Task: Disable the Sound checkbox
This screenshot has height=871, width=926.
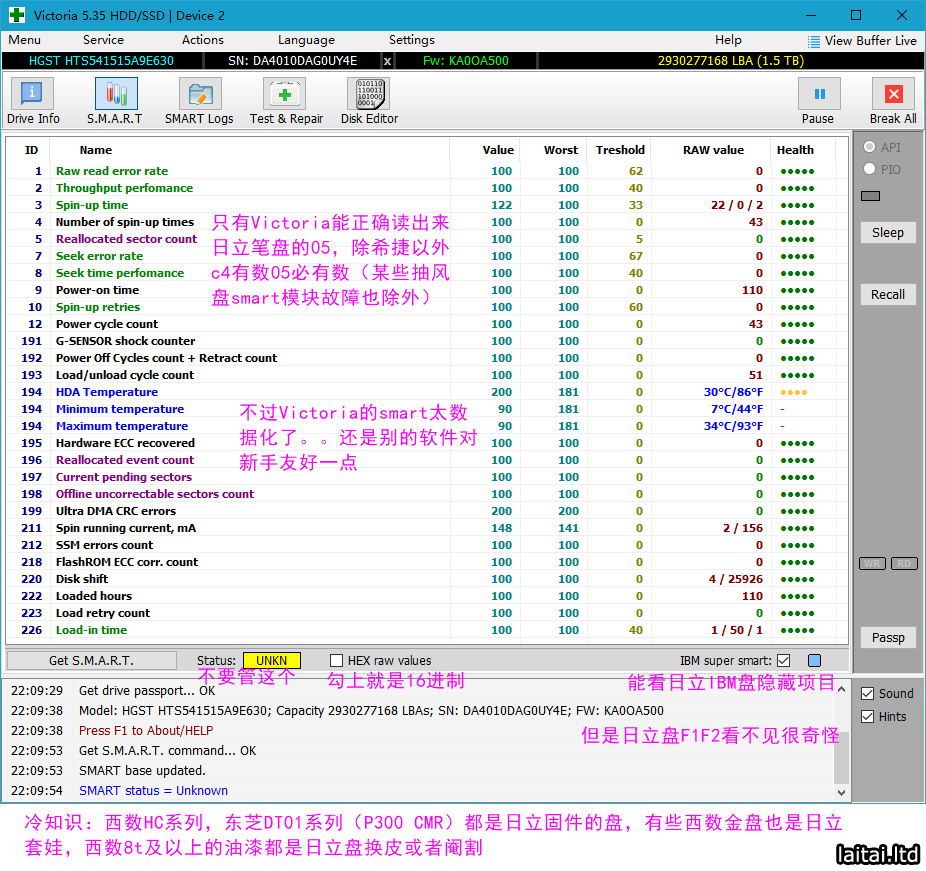Action: (x=867, y=693)
